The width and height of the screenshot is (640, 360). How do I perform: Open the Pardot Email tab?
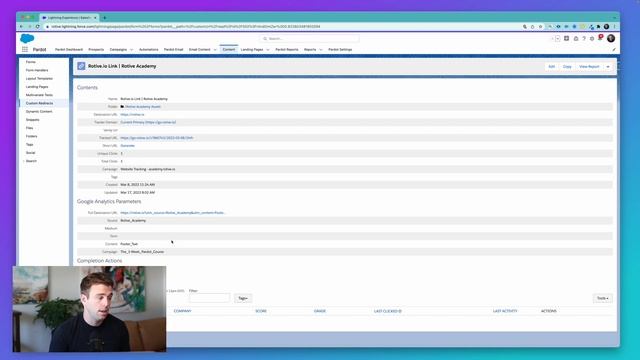tap(173, 49)
